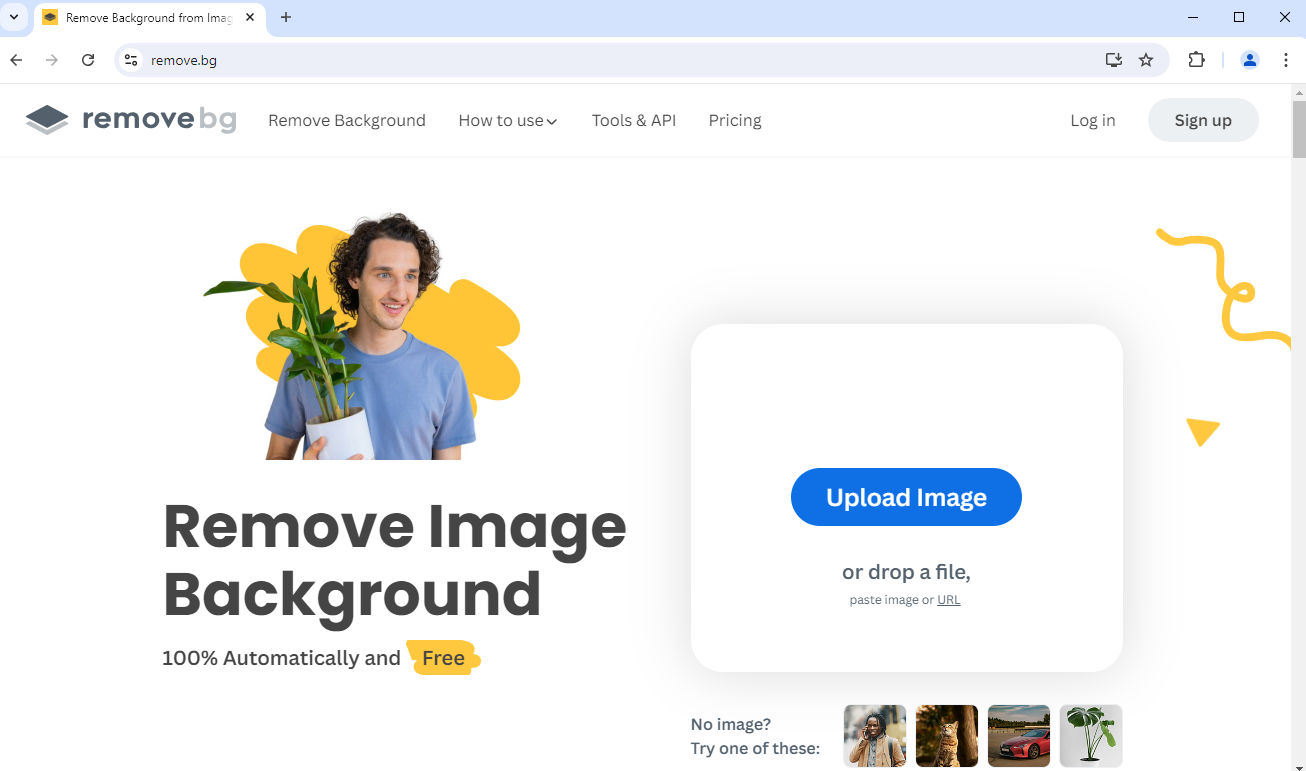
Task: Open the tab search chevron
Action: (14, 17)
